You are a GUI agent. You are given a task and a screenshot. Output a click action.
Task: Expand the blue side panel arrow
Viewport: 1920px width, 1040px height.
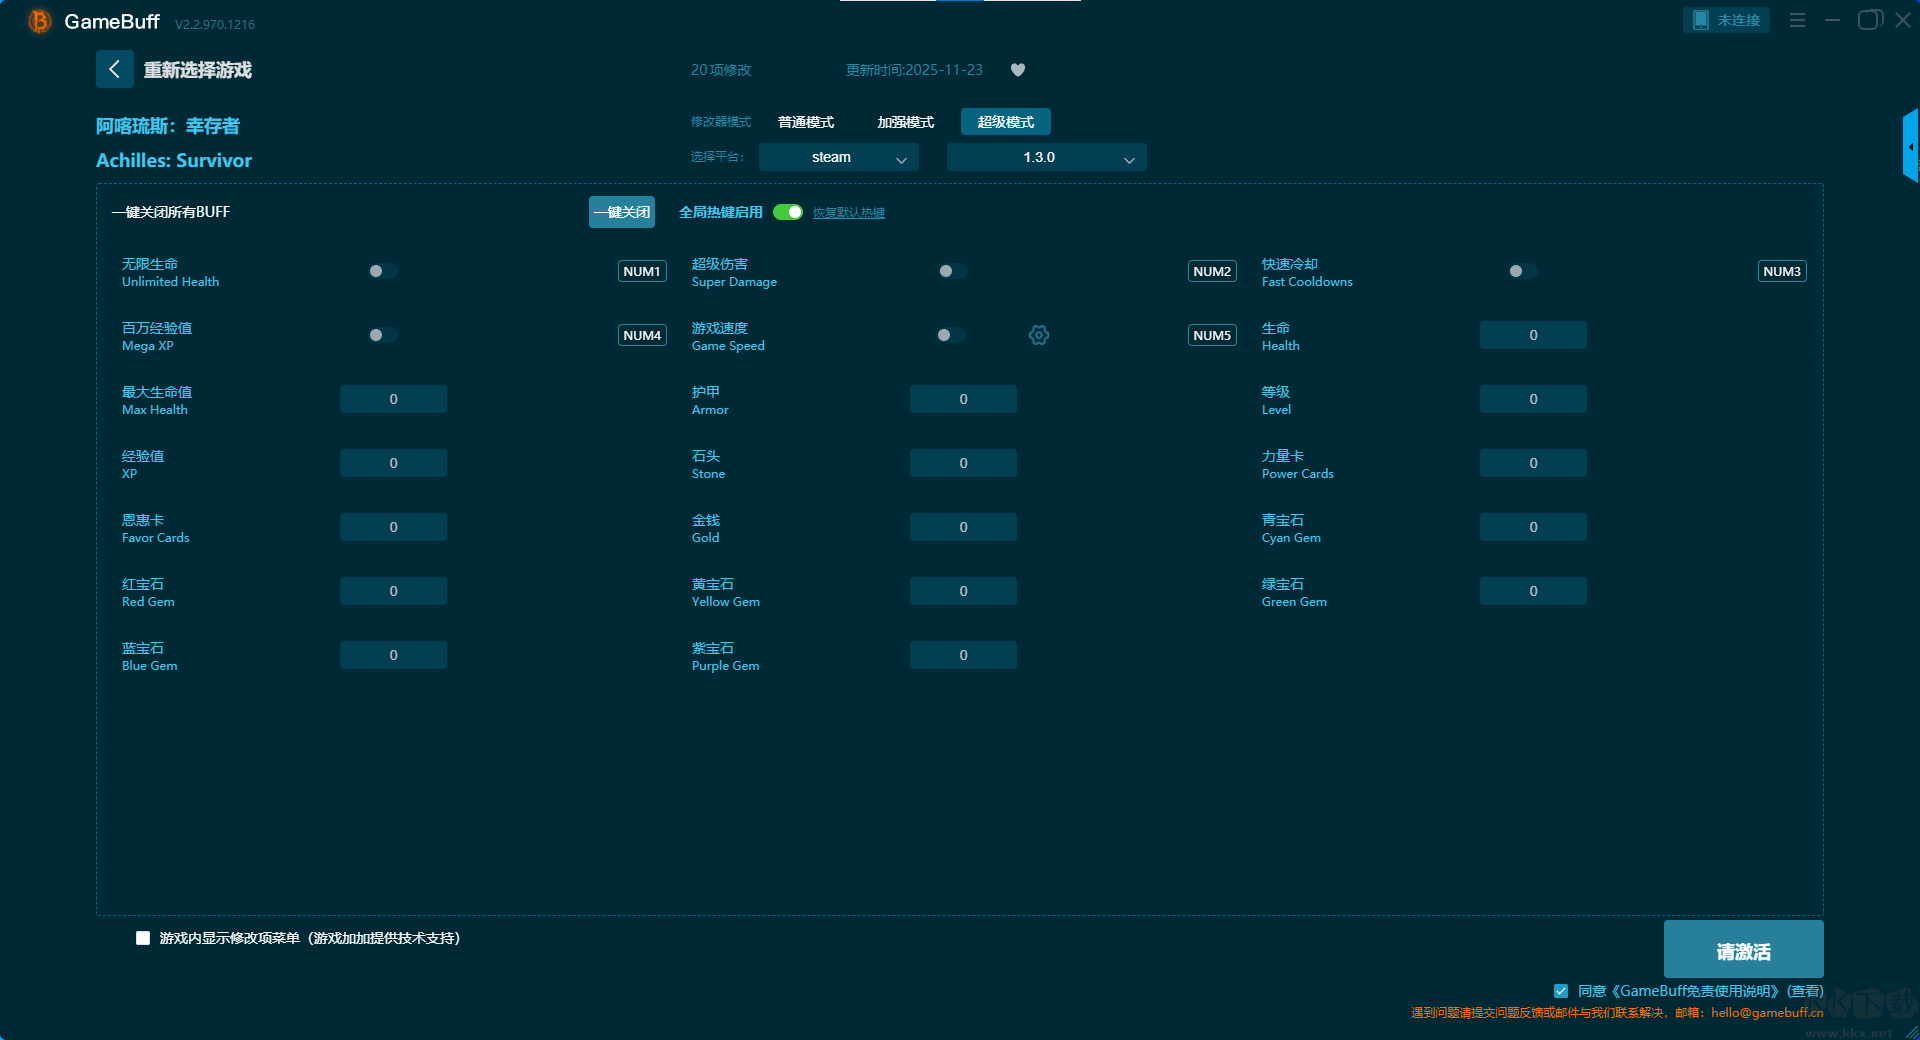pyautogui.click(x=1910, y=147)
